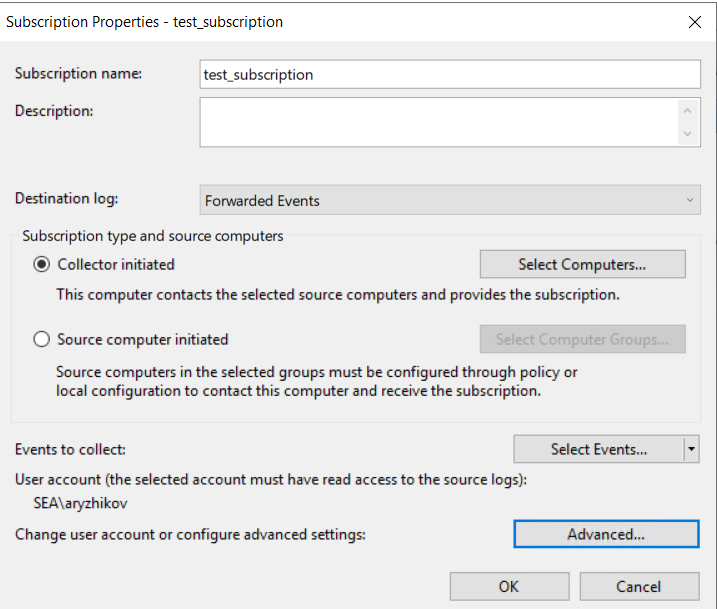Viewport: 717px width, 609px height.
Task: Click the 'Subscription name:' label
Action: click(x=79, y=73)
